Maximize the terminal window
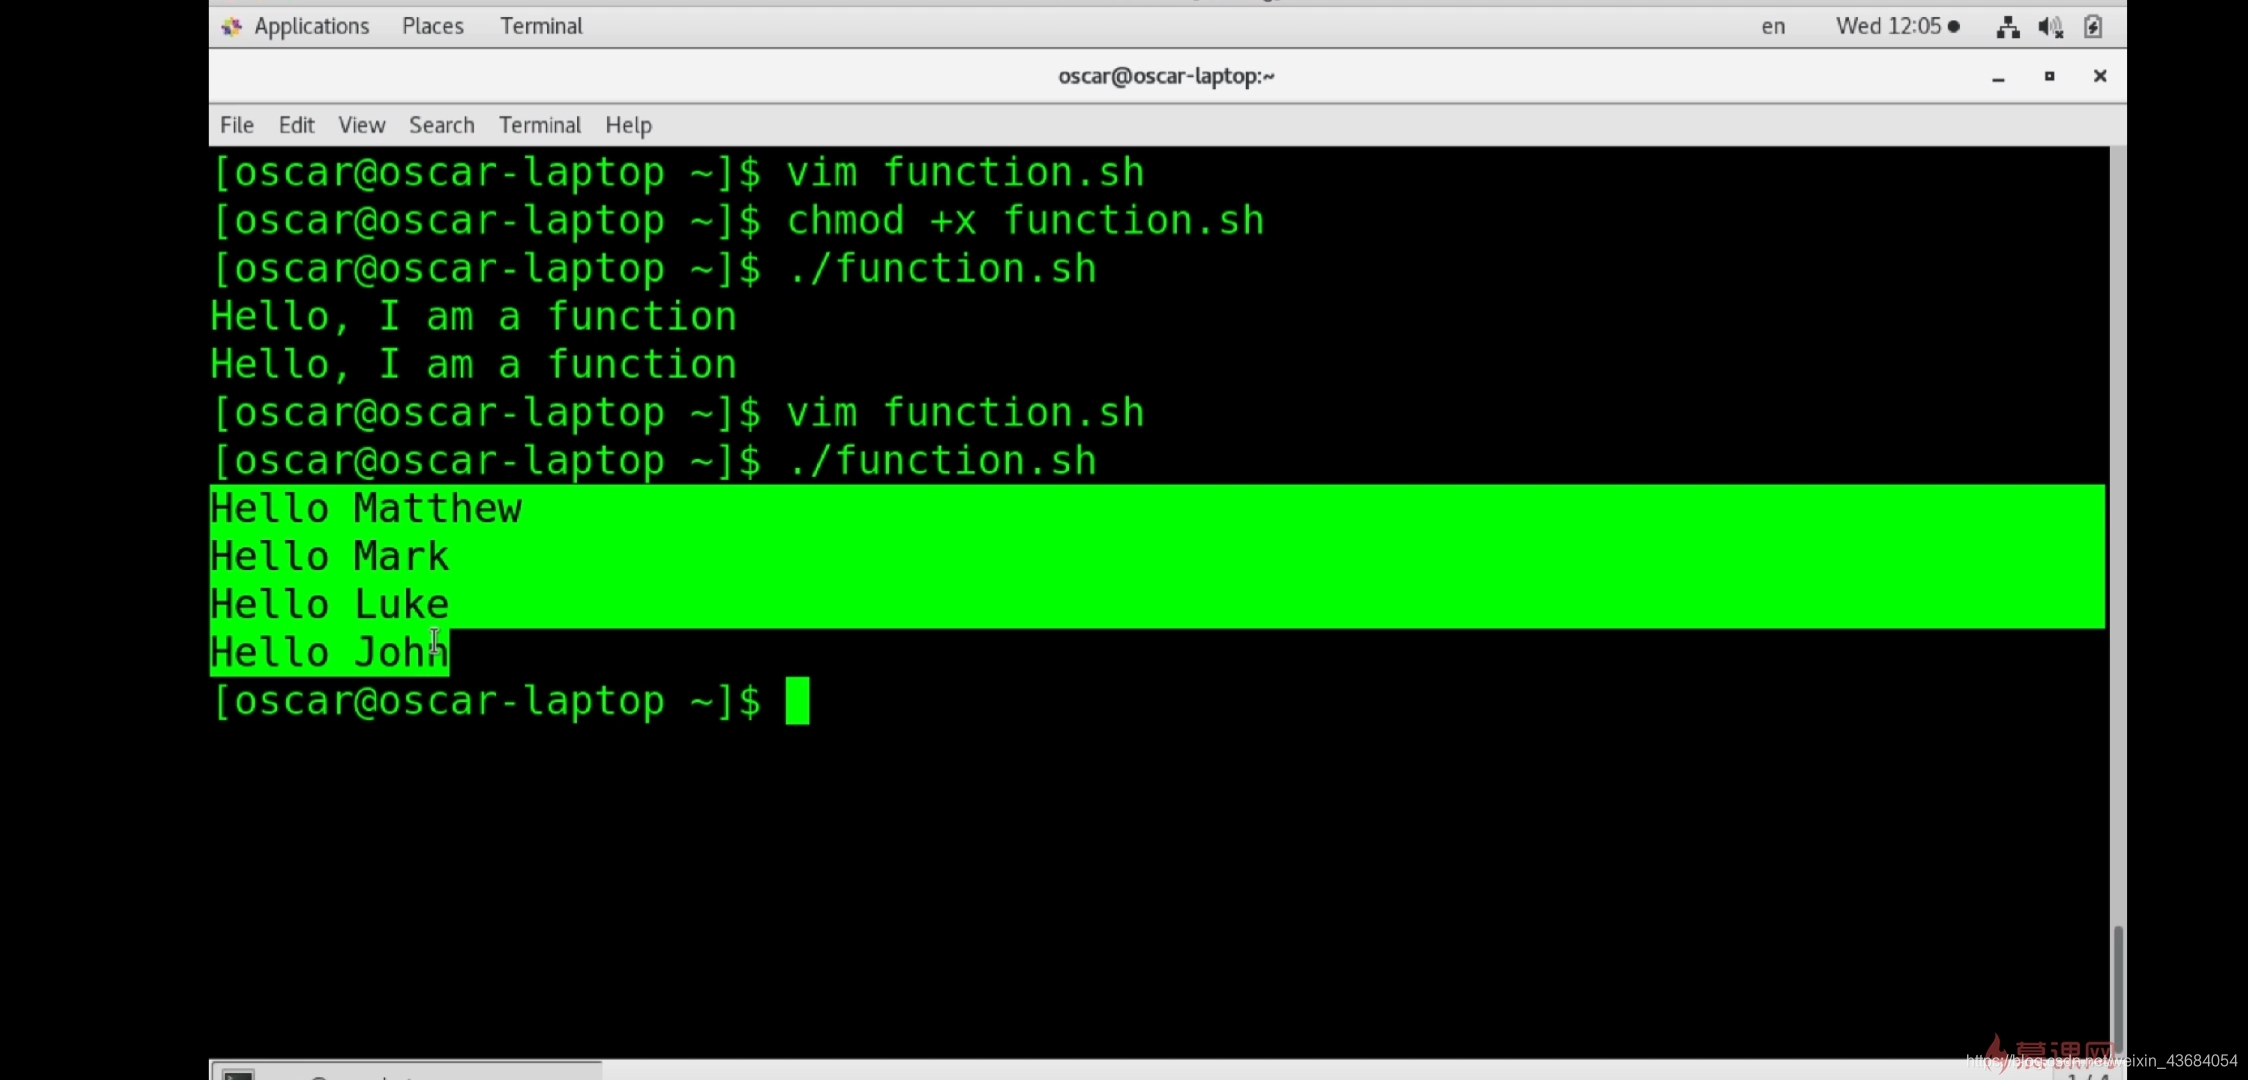Image resolution: width=2248 pixels, height=1080 pixels. pyautogui.click(x=2049, y=76)
